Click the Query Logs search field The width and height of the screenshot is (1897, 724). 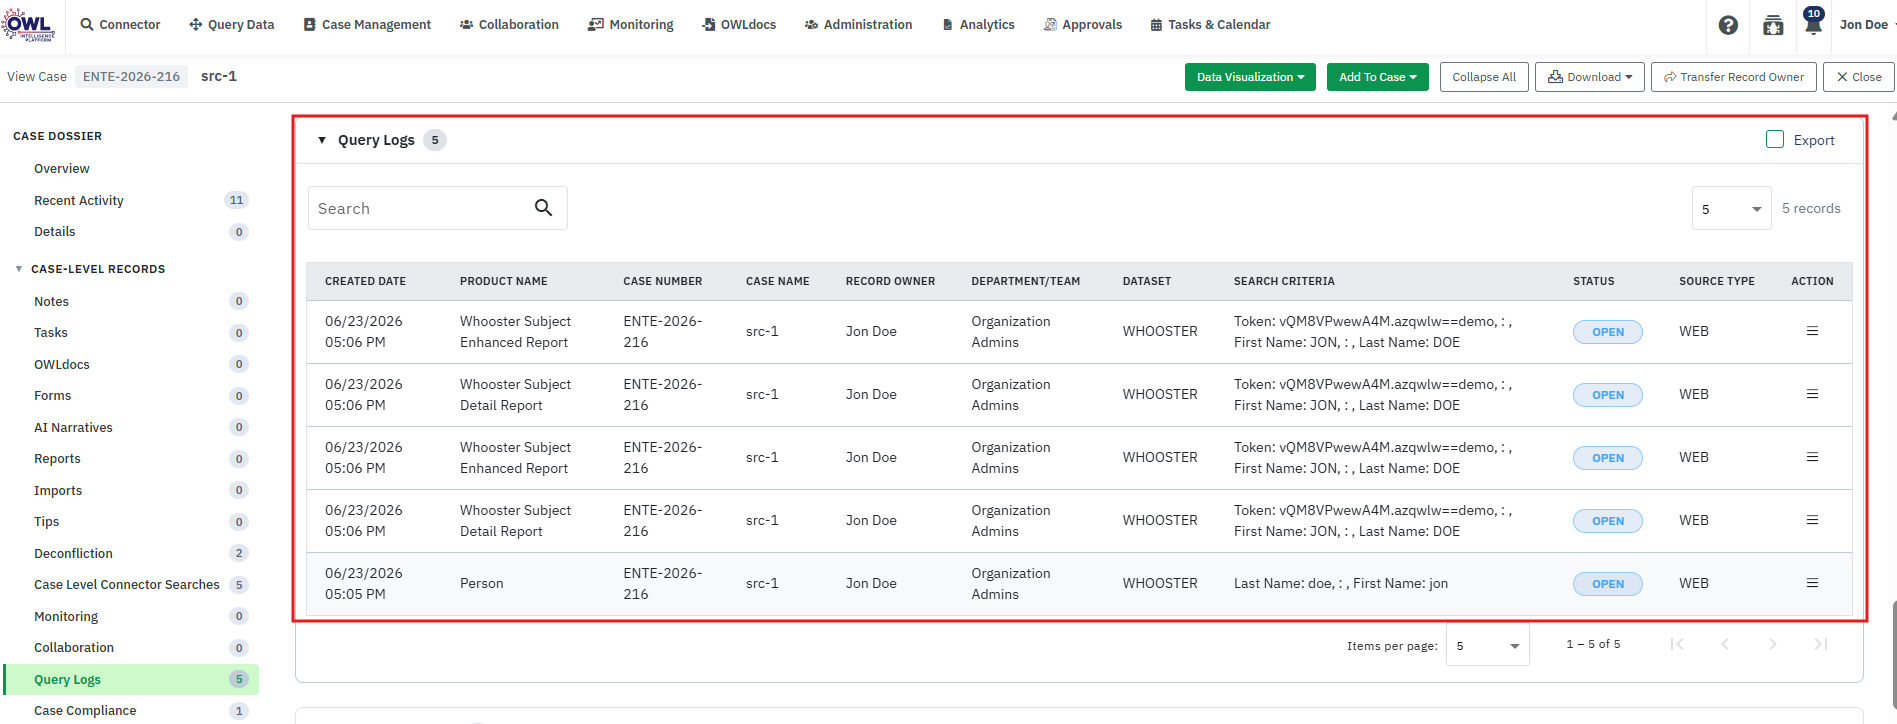(x=420, y=208)
